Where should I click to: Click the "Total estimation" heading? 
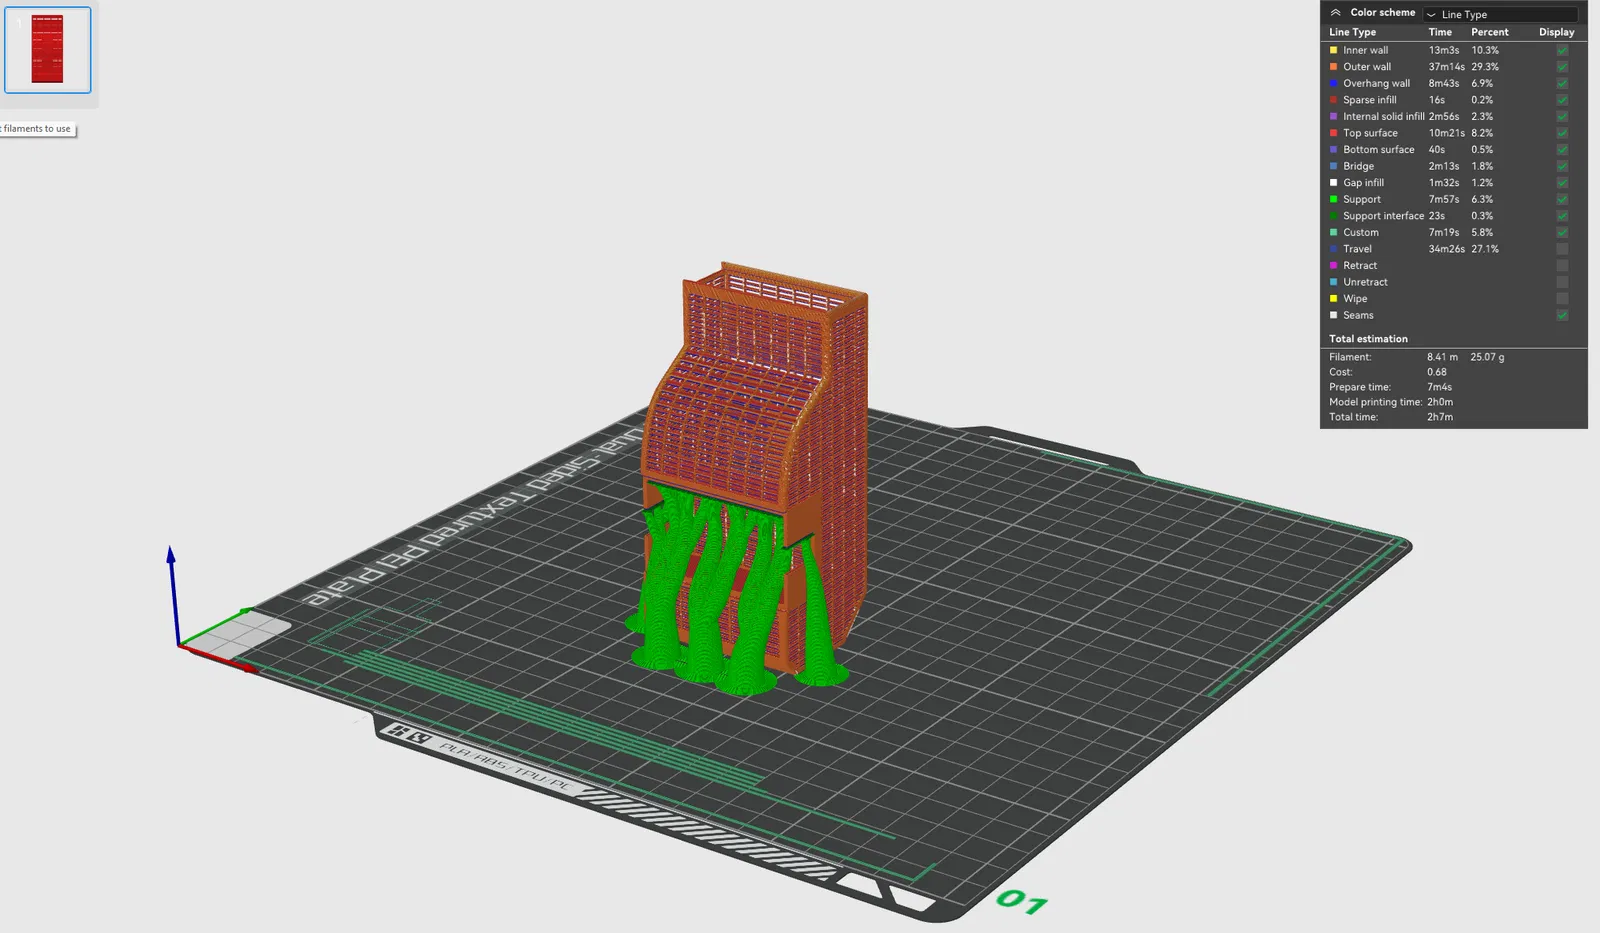1368,339
